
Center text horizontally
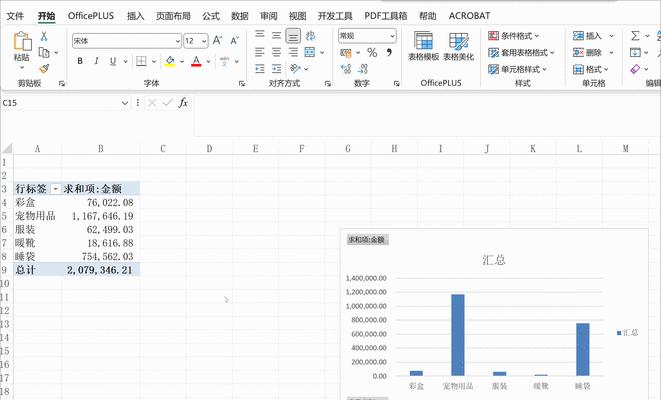click(x=276, y=52)
